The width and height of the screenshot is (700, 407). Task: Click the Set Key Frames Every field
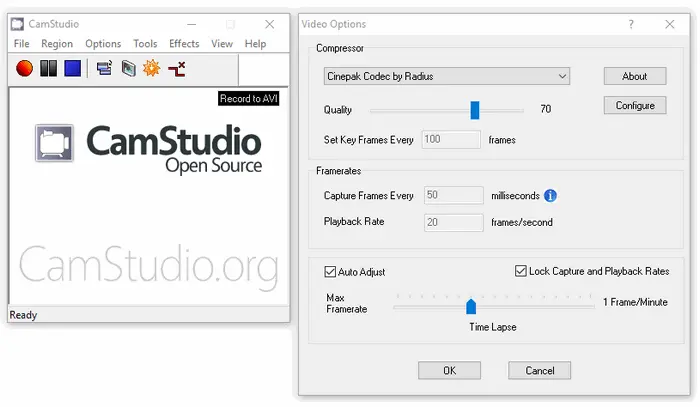point(451,140)
